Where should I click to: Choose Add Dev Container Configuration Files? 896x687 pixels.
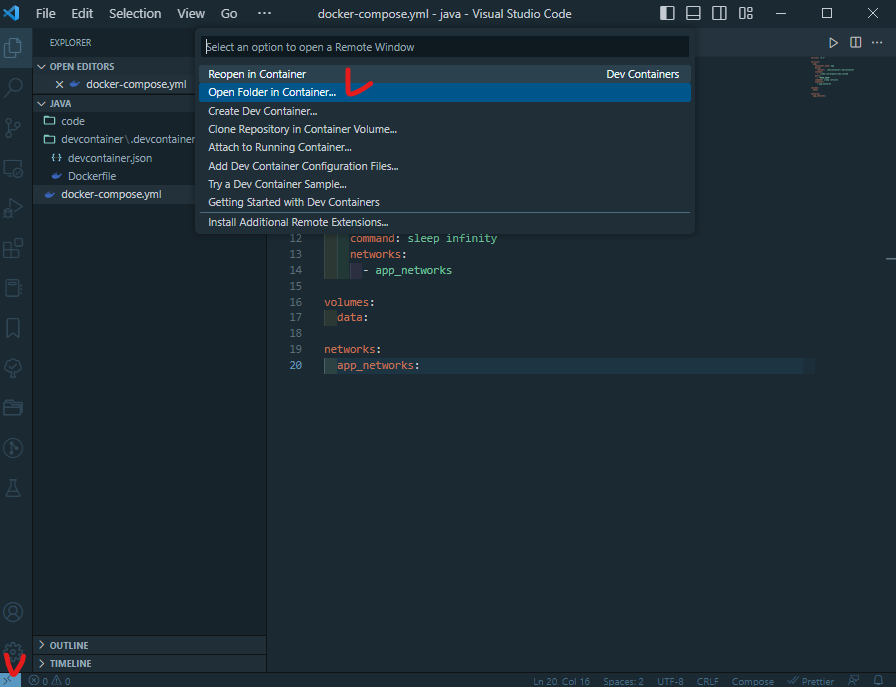[x=445, y=166]
